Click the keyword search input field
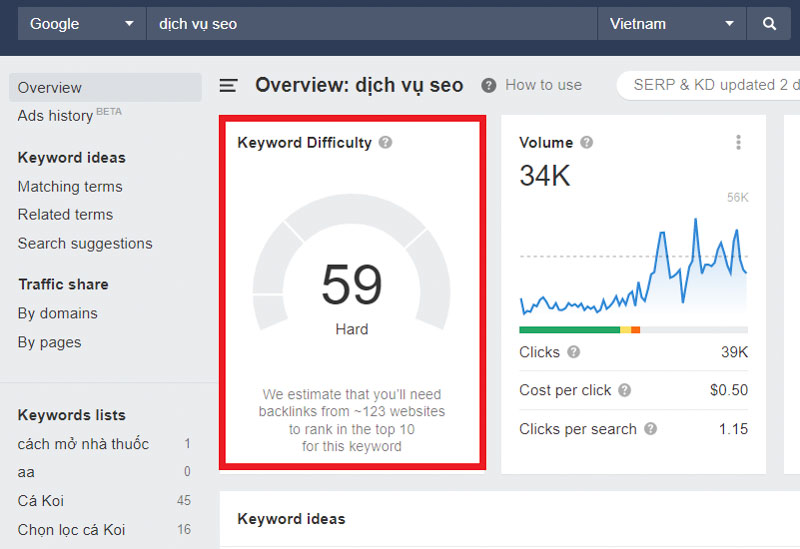Screen dimensions: 800x549 coord(370,24)
